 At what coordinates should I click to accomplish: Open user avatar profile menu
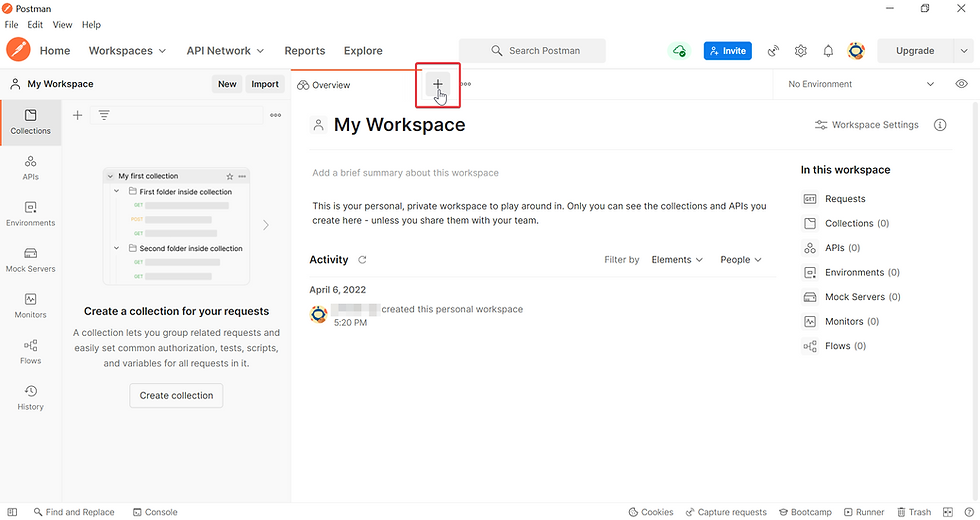(x=856, y=51)
